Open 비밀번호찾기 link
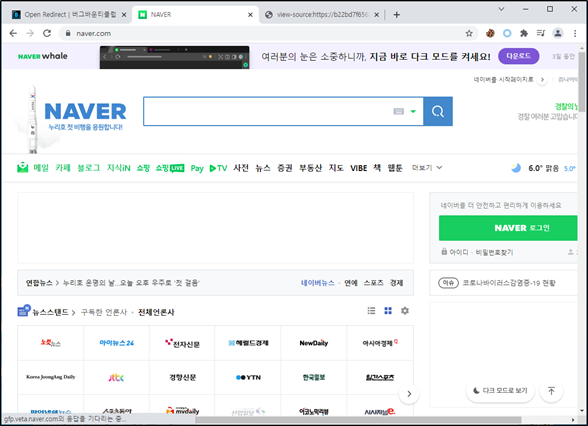Image resolution: width=588 pixels, height=426 pixels. [x=494, y=252]
